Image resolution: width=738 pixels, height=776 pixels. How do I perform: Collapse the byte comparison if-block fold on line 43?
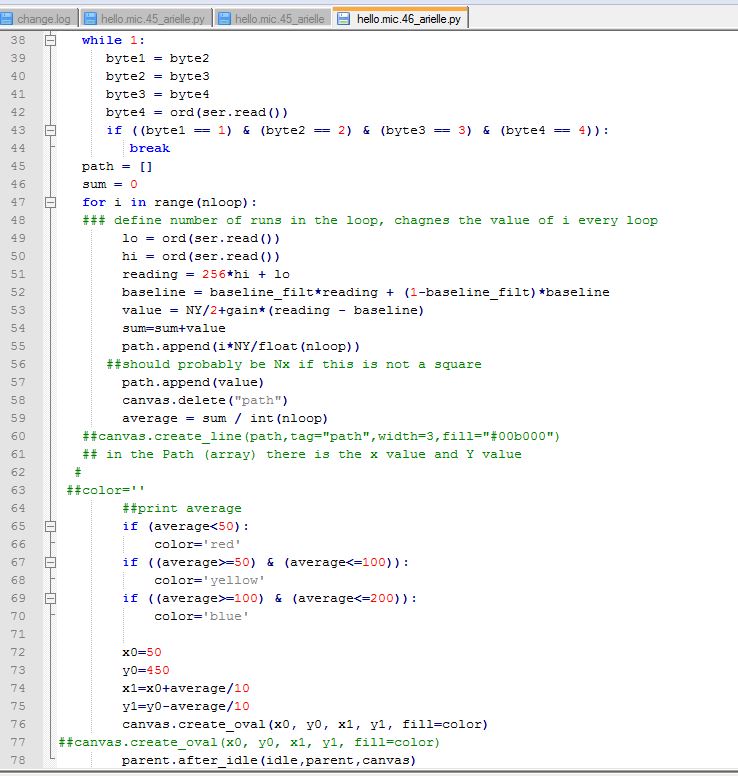(50, 130)
